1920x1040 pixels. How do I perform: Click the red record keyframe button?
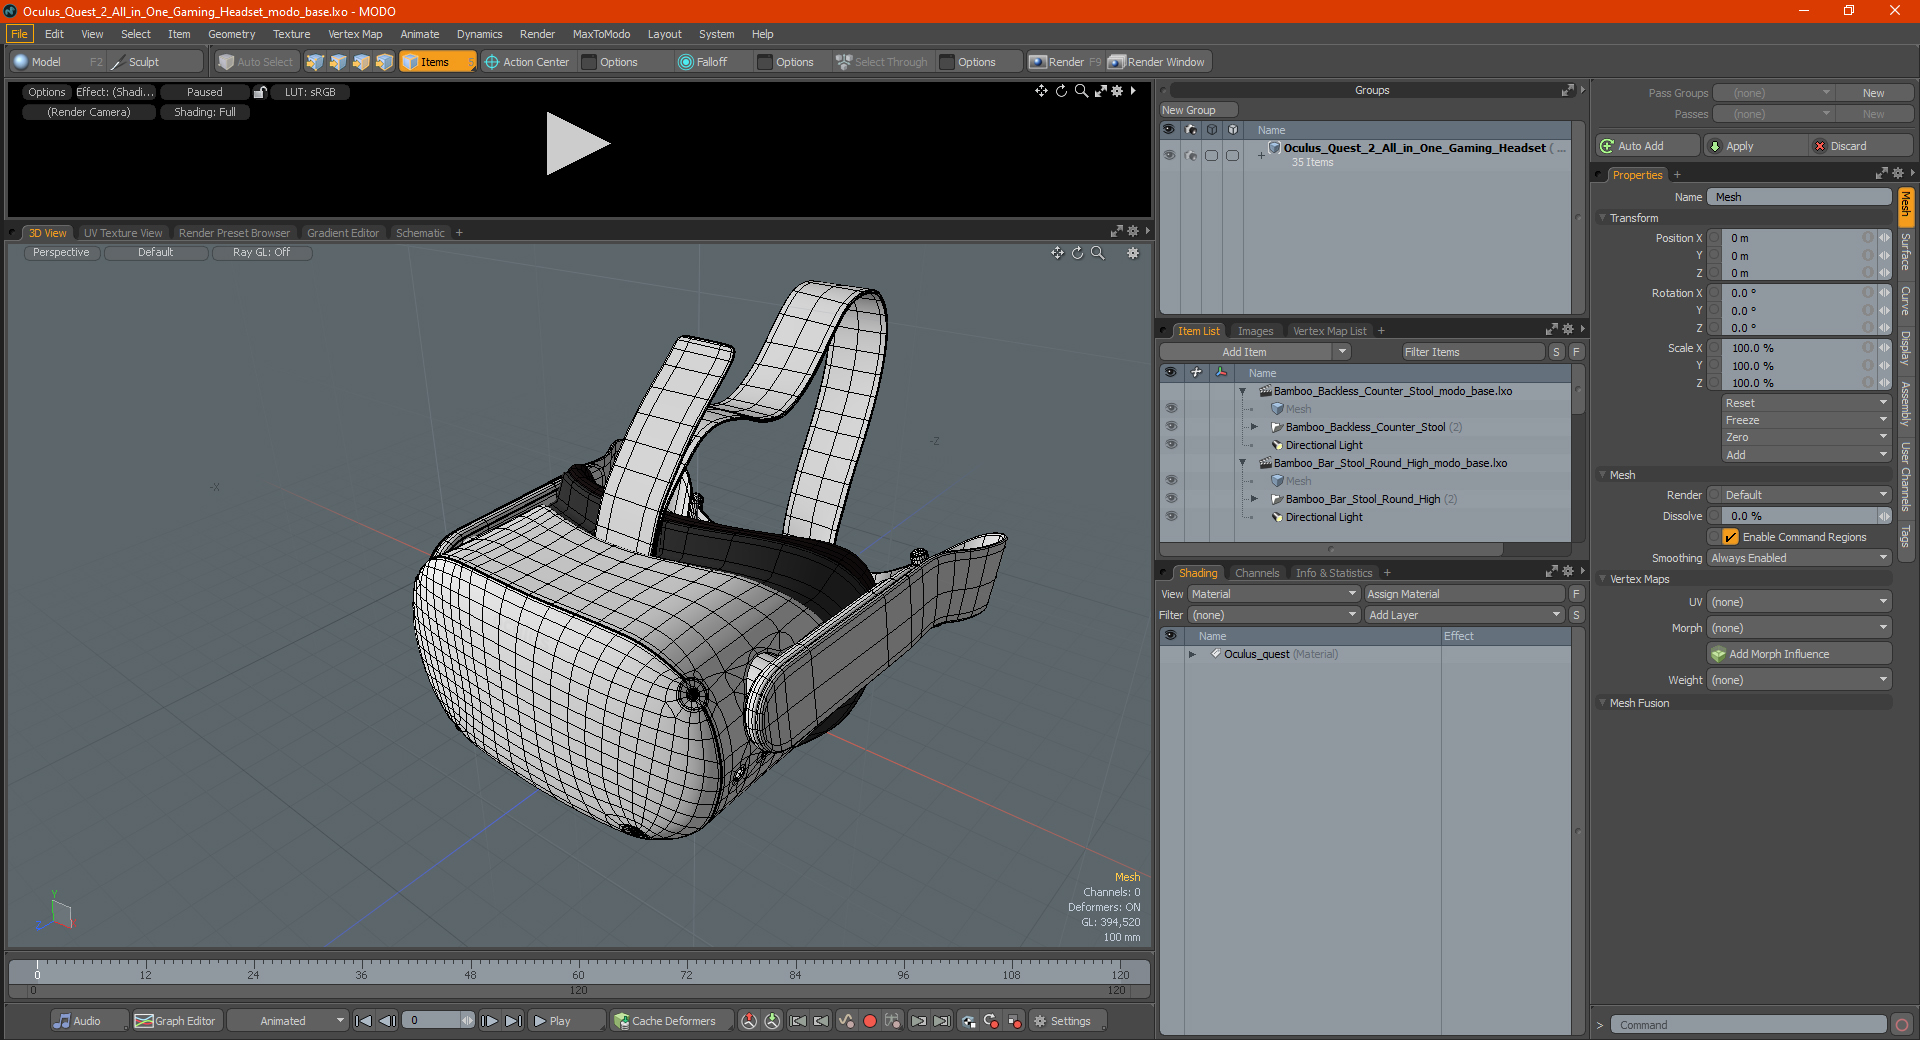tap(870, 1021)
